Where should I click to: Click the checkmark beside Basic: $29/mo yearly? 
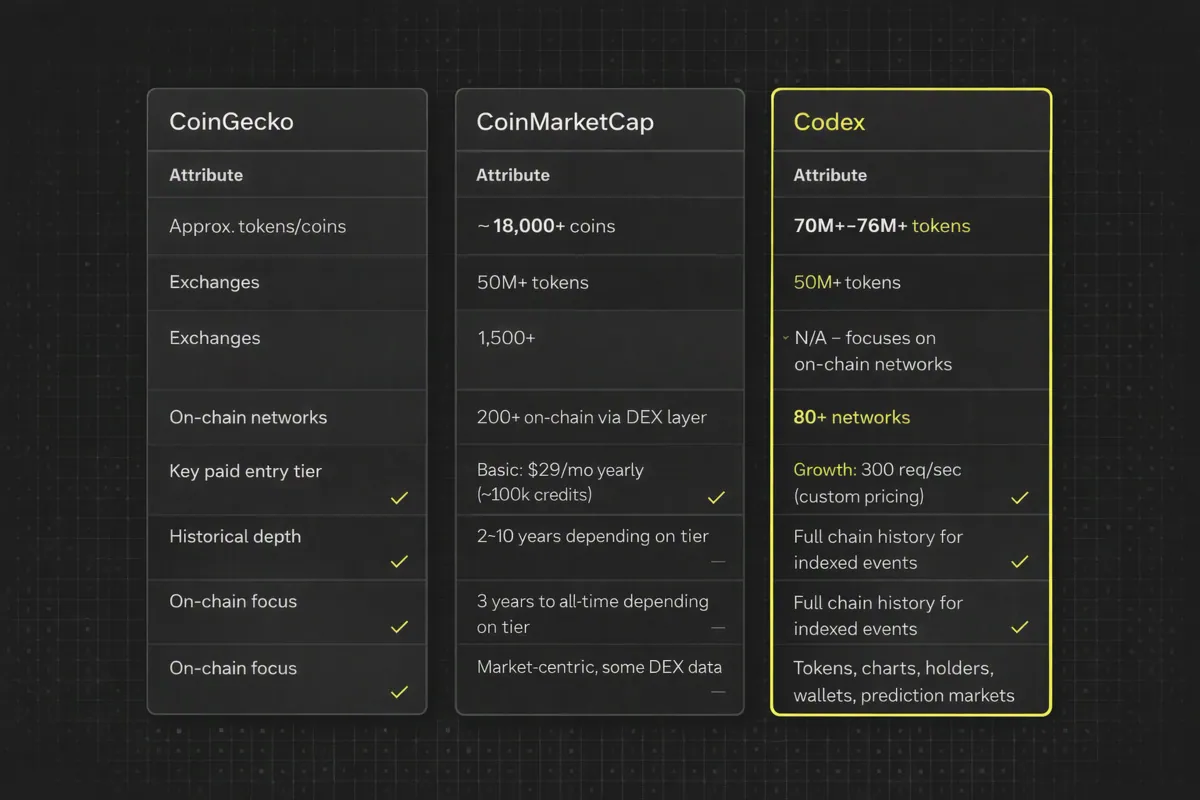[x=716, y=497]
